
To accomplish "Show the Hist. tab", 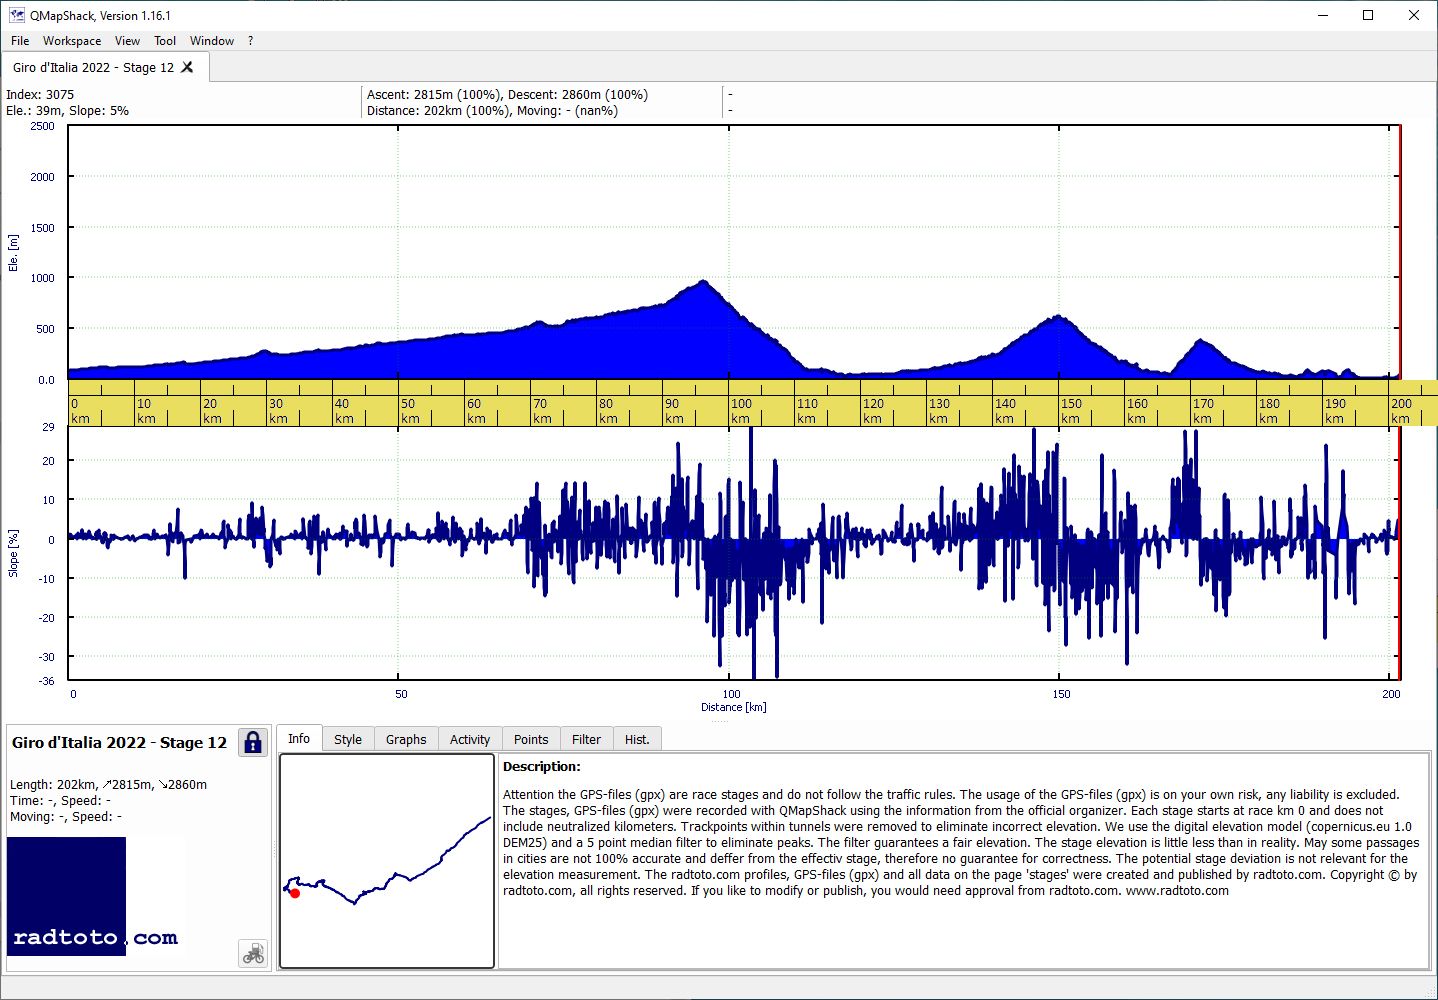I will [637, 739].
